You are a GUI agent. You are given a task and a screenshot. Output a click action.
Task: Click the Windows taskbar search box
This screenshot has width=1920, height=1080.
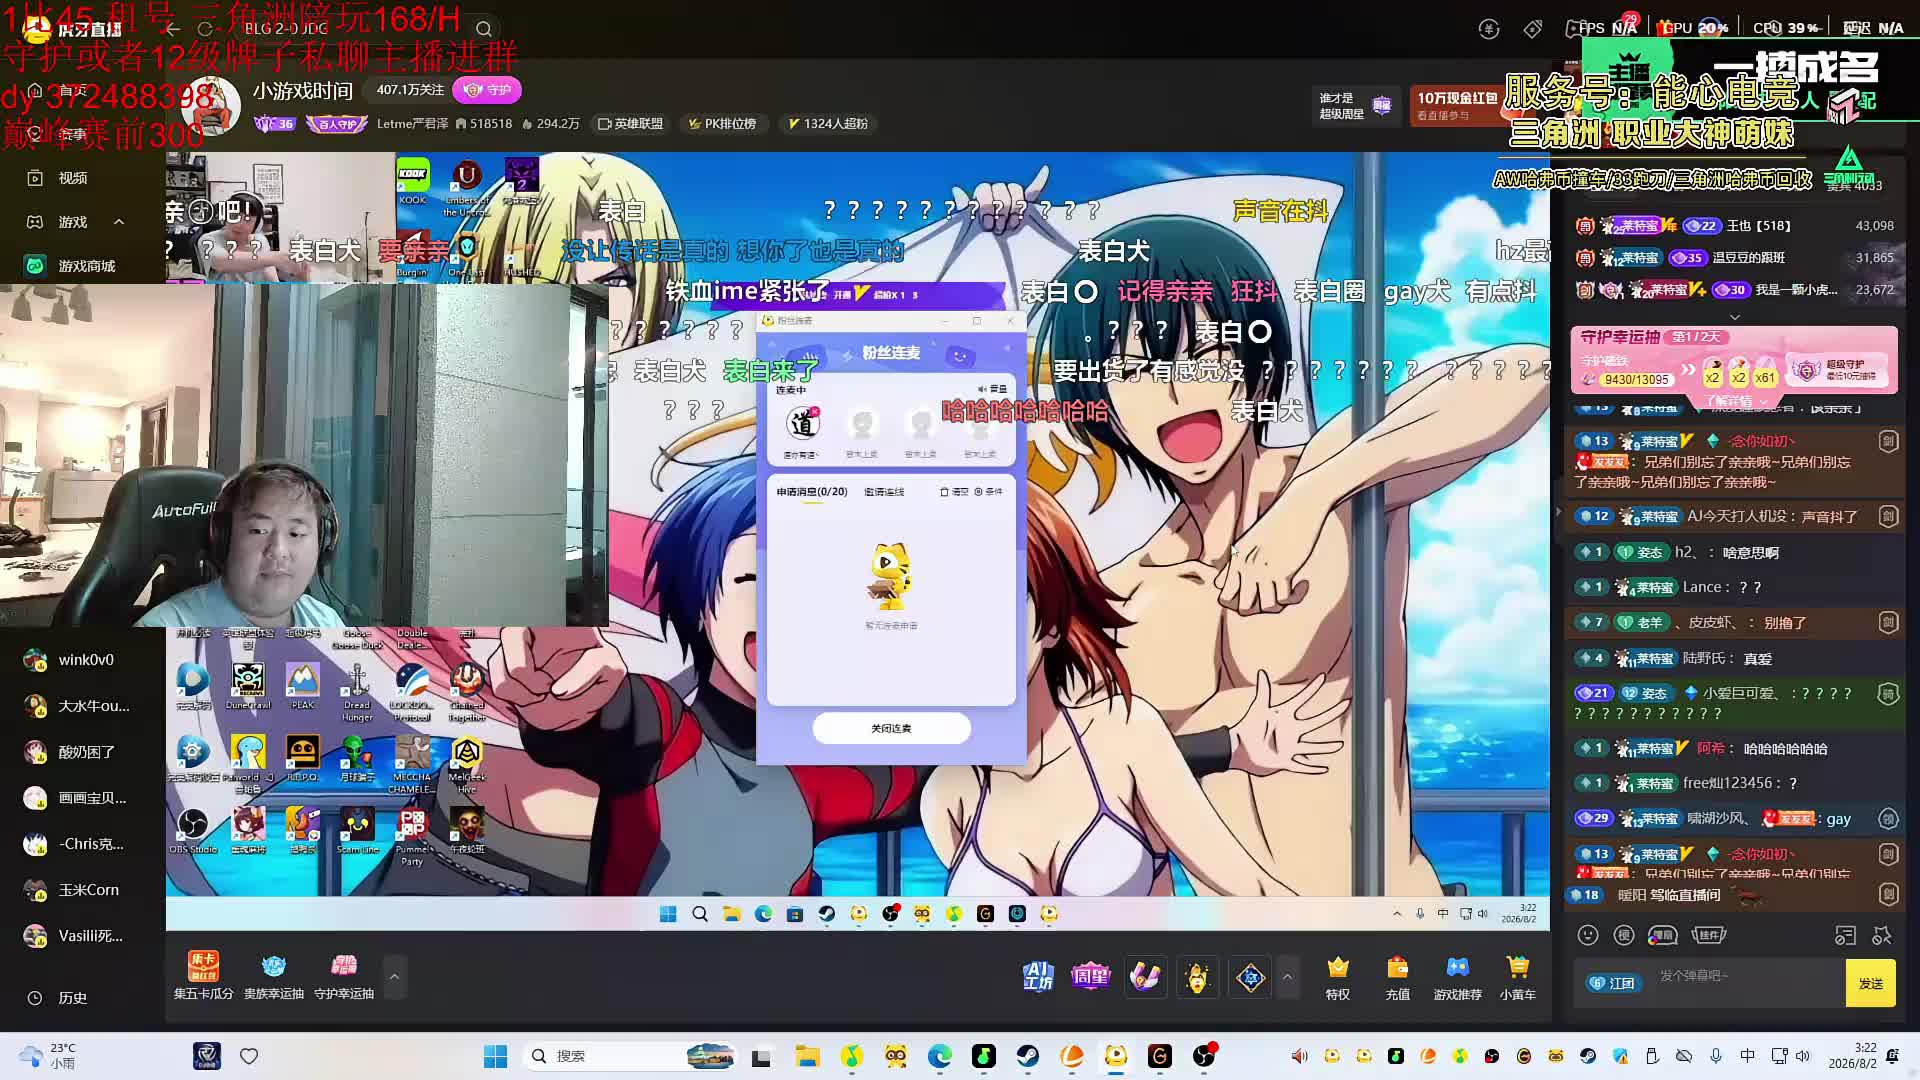(630, 1056)
